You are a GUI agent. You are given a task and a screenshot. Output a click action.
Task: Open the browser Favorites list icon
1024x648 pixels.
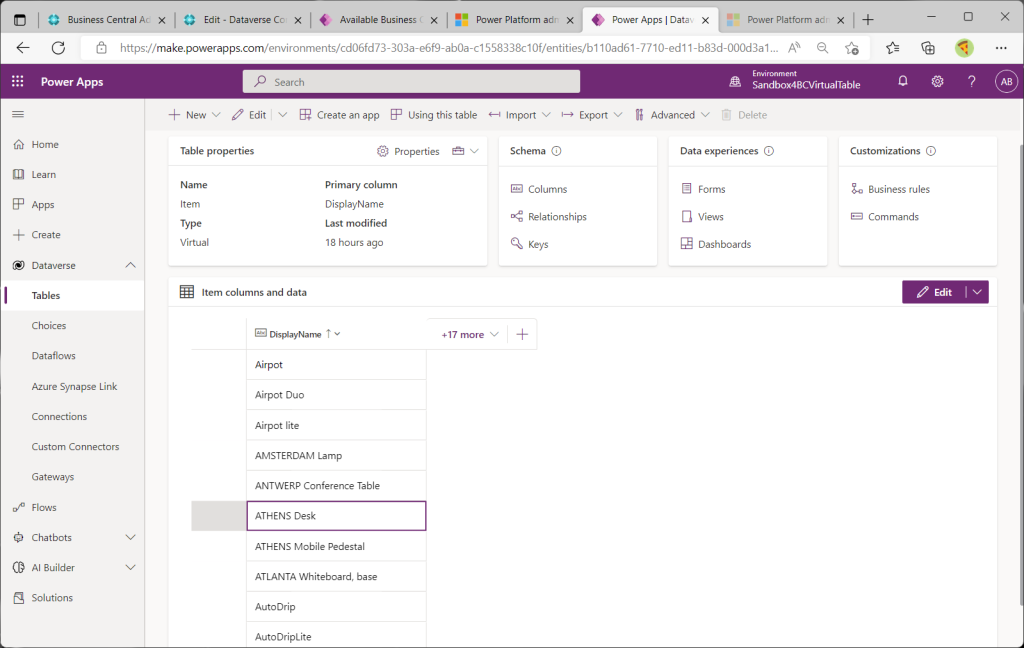click(x=893, y=48)
